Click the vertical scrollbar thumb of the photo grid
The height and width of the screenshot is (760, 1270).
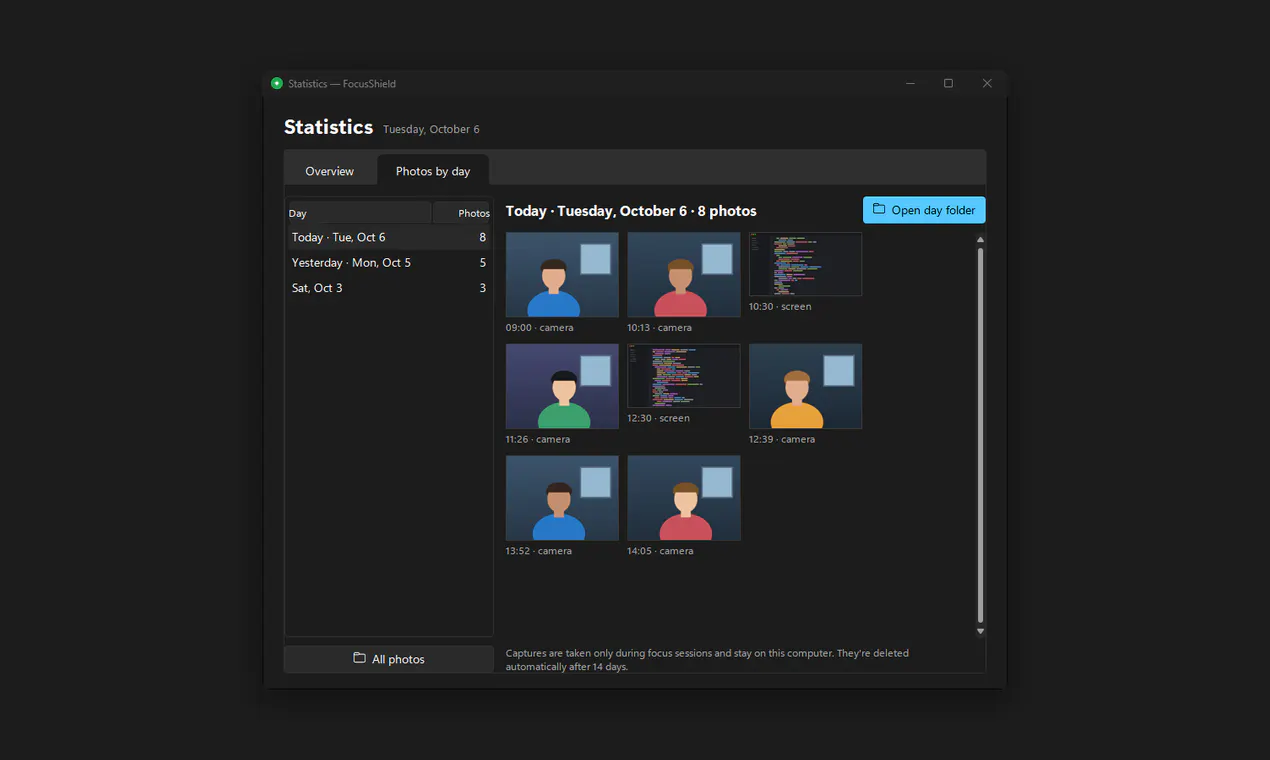980,435
